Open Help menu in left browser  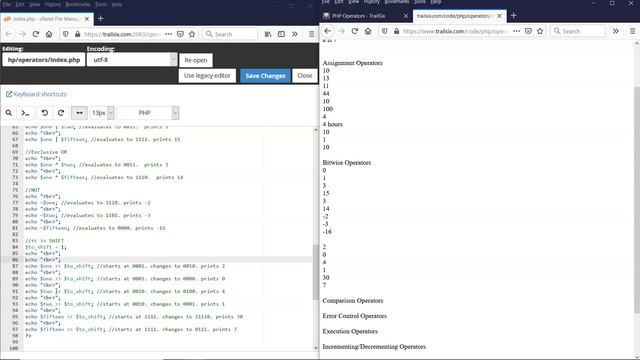[x=117, y=4]
